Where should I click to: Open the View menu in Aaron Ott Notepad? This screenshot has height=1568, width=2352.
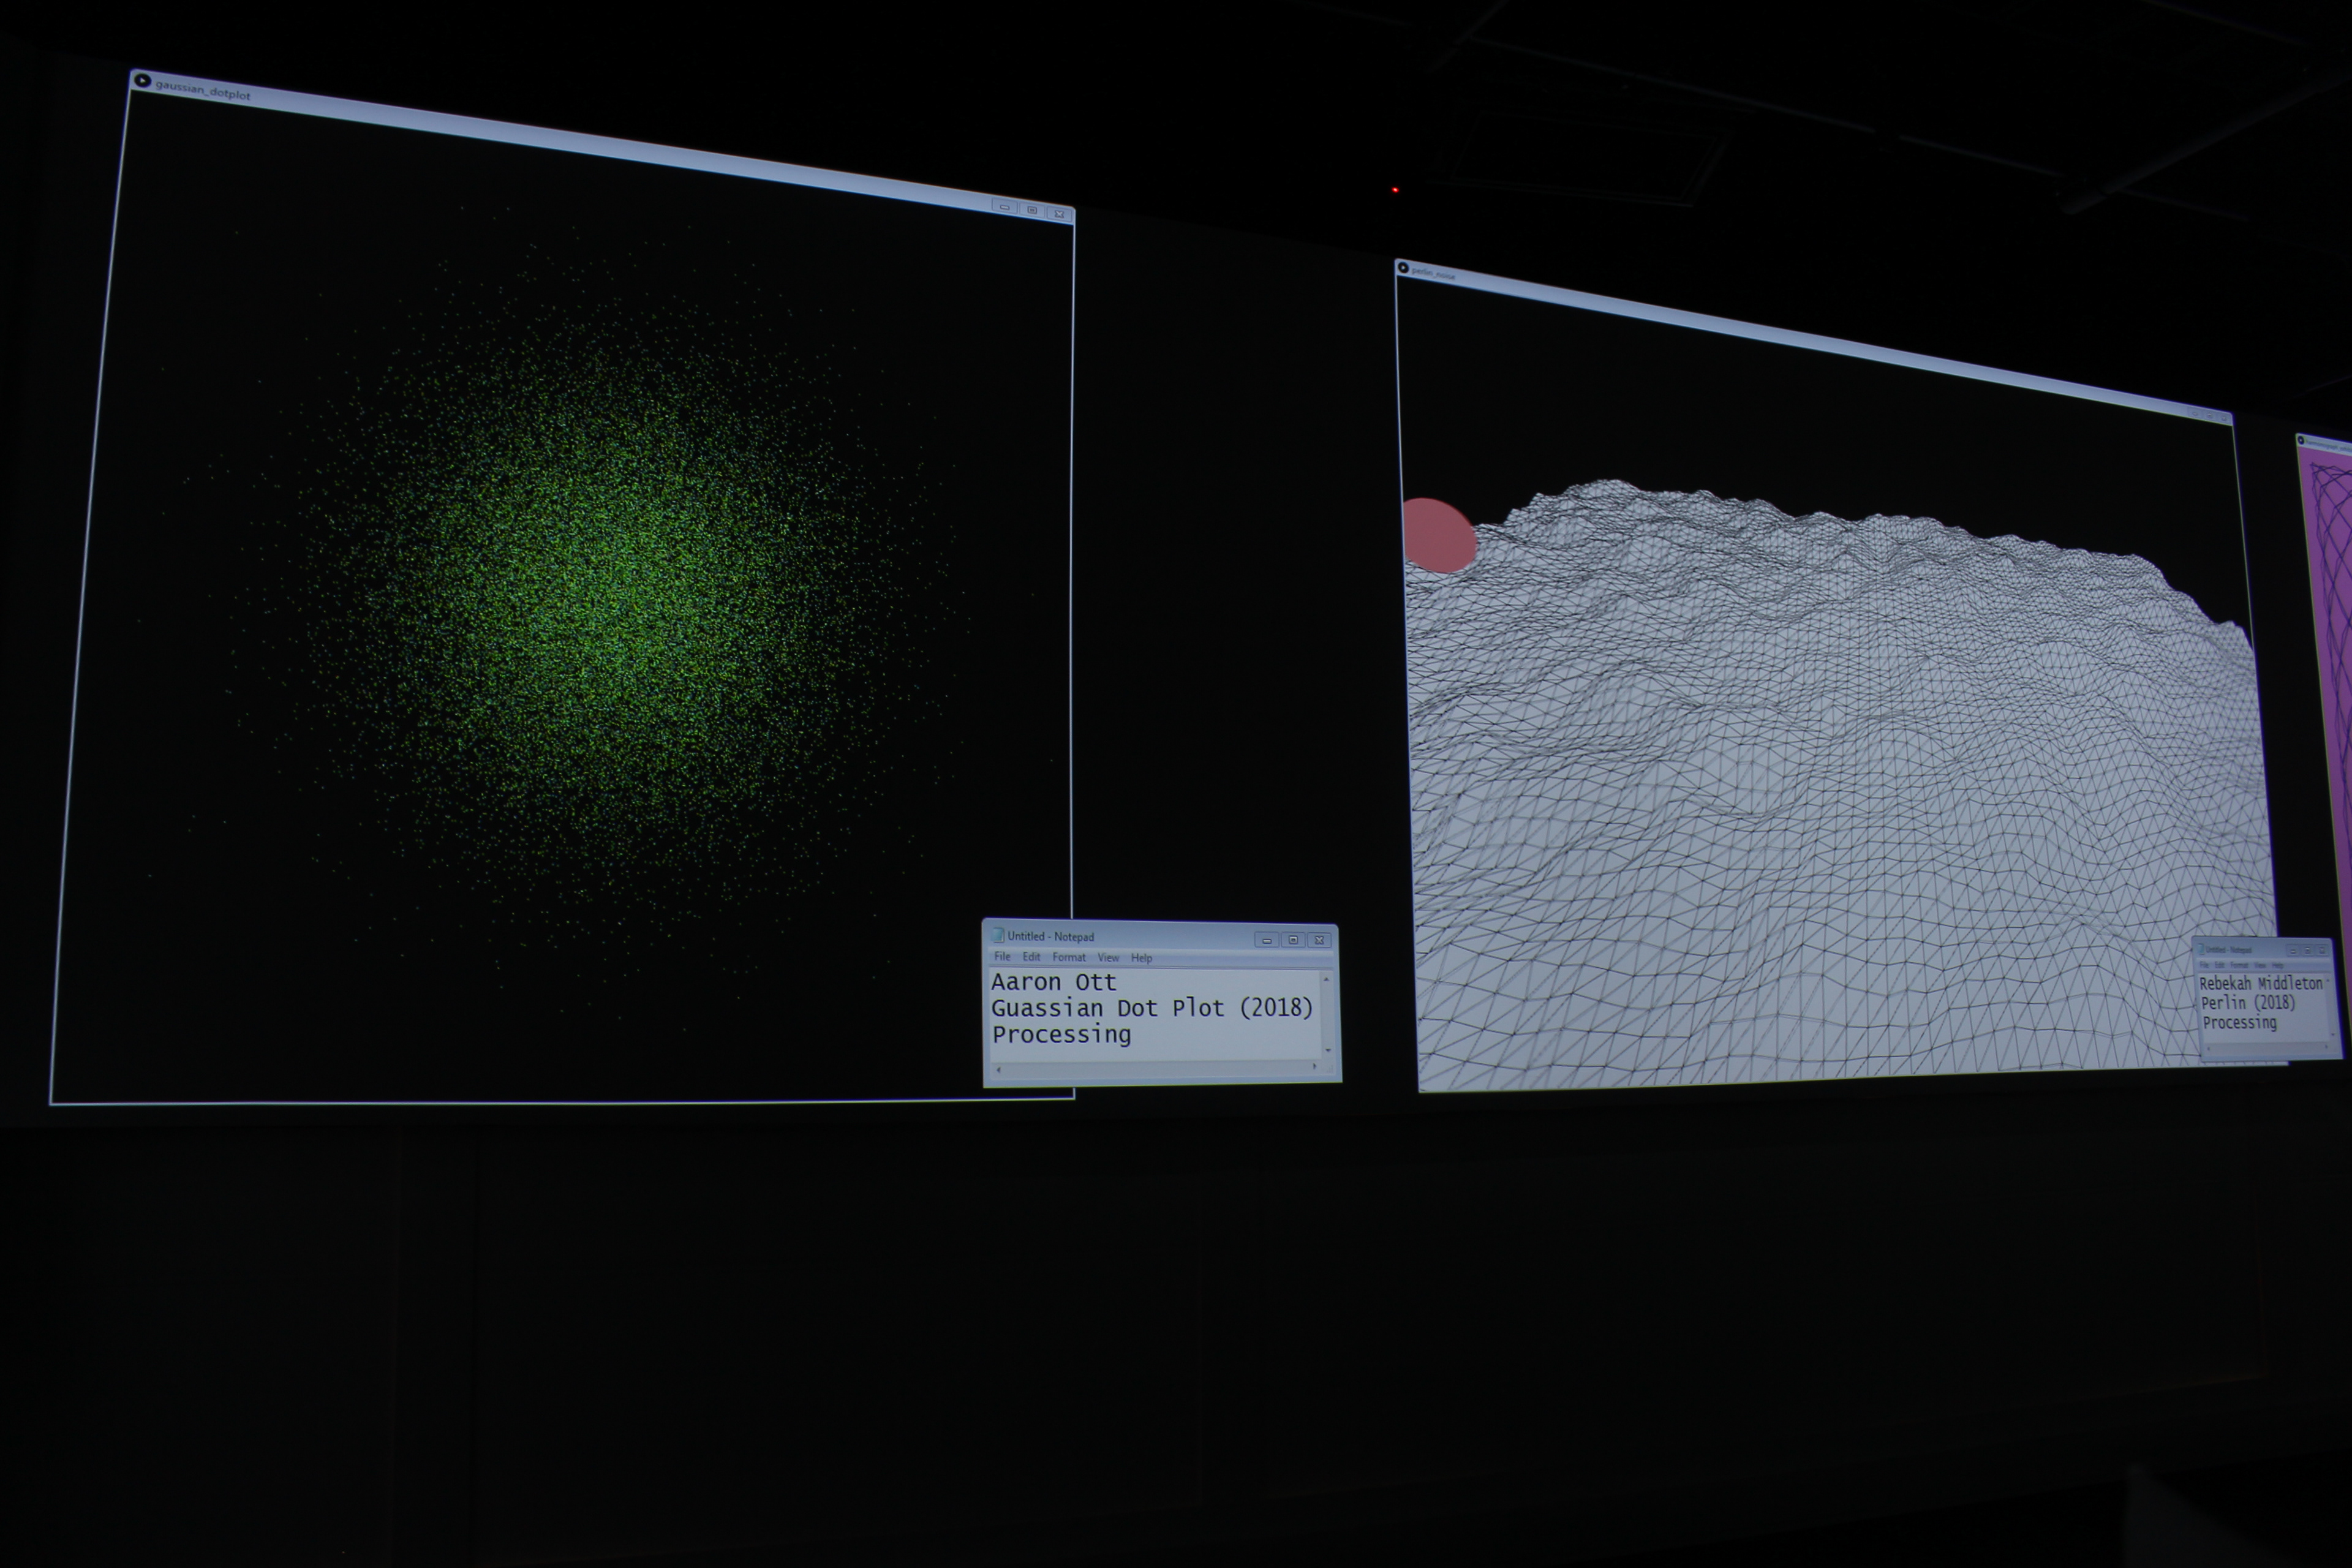click(1108, 958)
